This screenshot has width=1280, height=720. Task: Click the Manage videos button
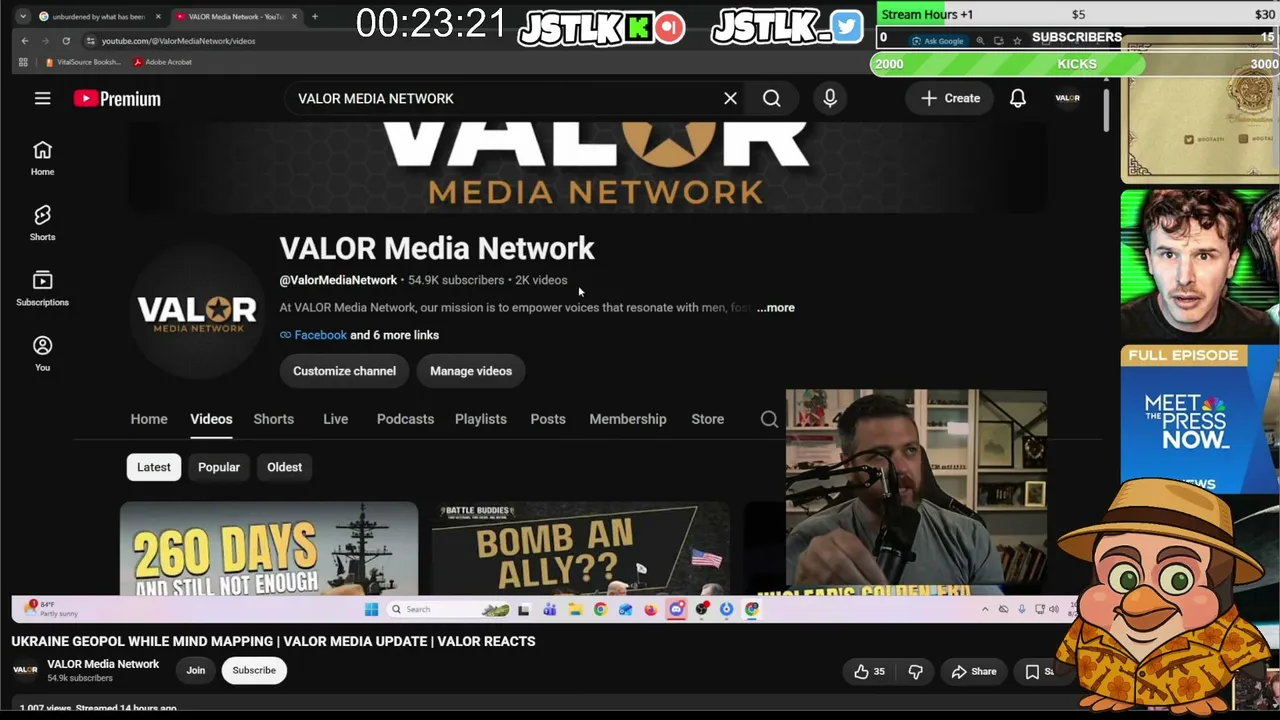click(x=471, y=371)
